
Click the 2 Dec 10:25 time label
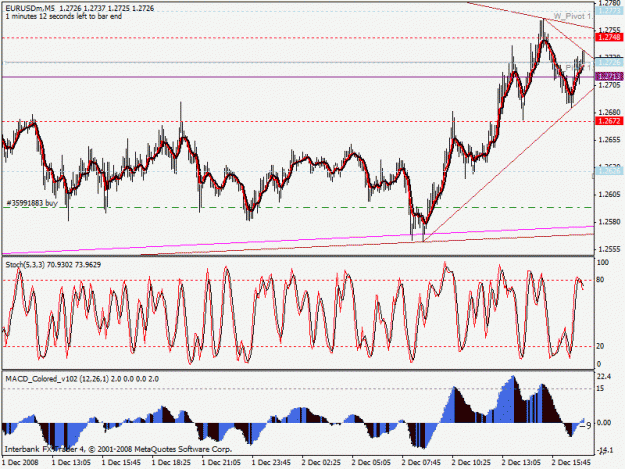pos(471,463)
